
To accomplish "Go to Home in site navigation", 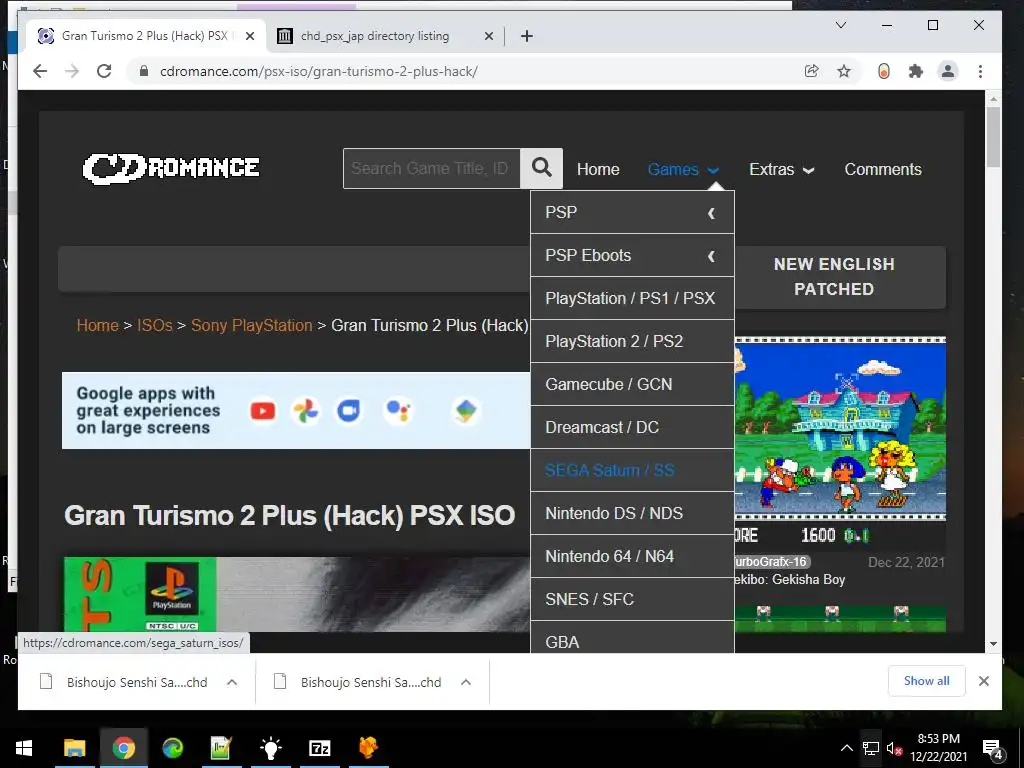I will click(x=598, y=169).
